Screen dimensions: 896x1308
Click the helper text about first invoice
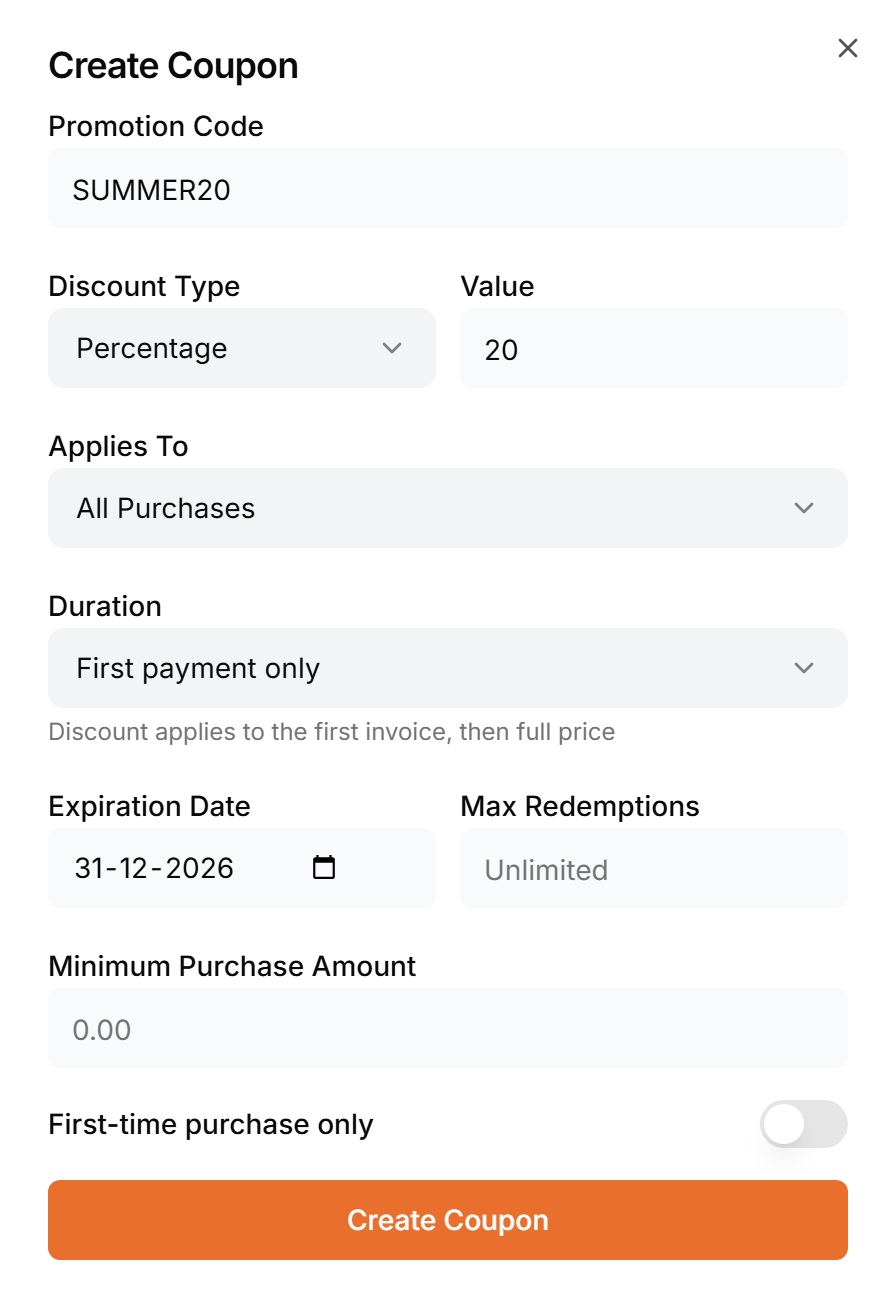(331, 732)
